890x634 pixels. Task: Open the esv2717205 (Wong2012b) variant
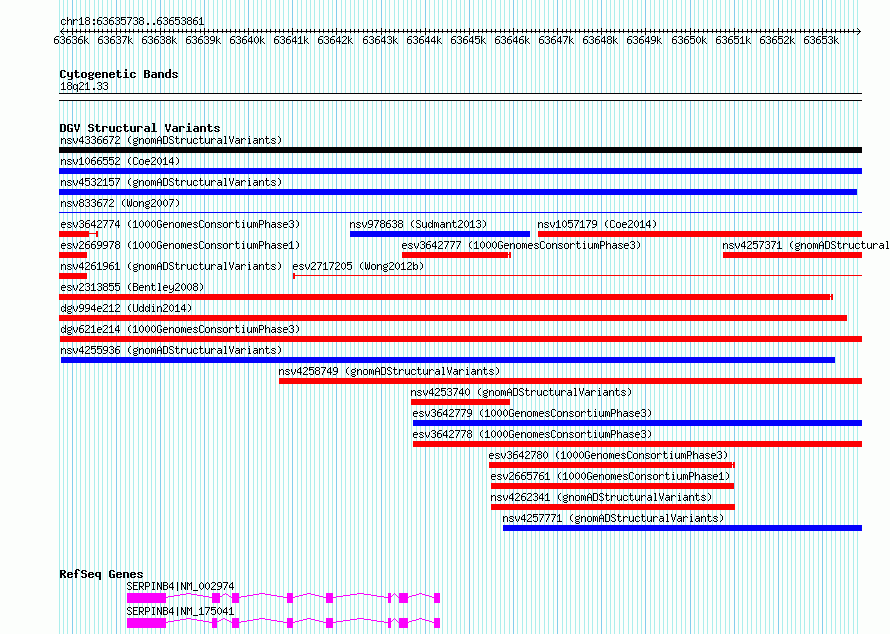pyautogui.click(x=358, y=266)
